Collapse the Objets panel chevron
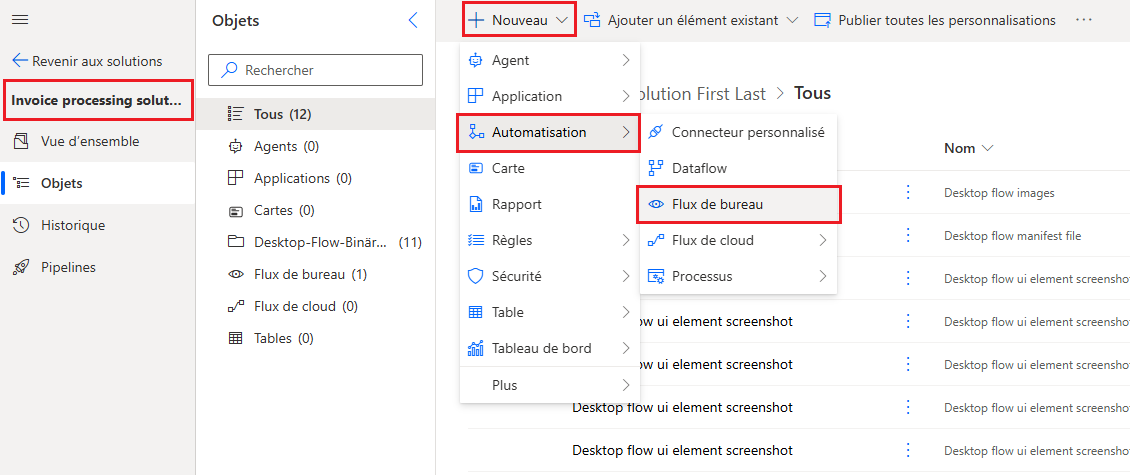Image resolution: width=1130 pixels, height=475 pixels. [413, 20]
